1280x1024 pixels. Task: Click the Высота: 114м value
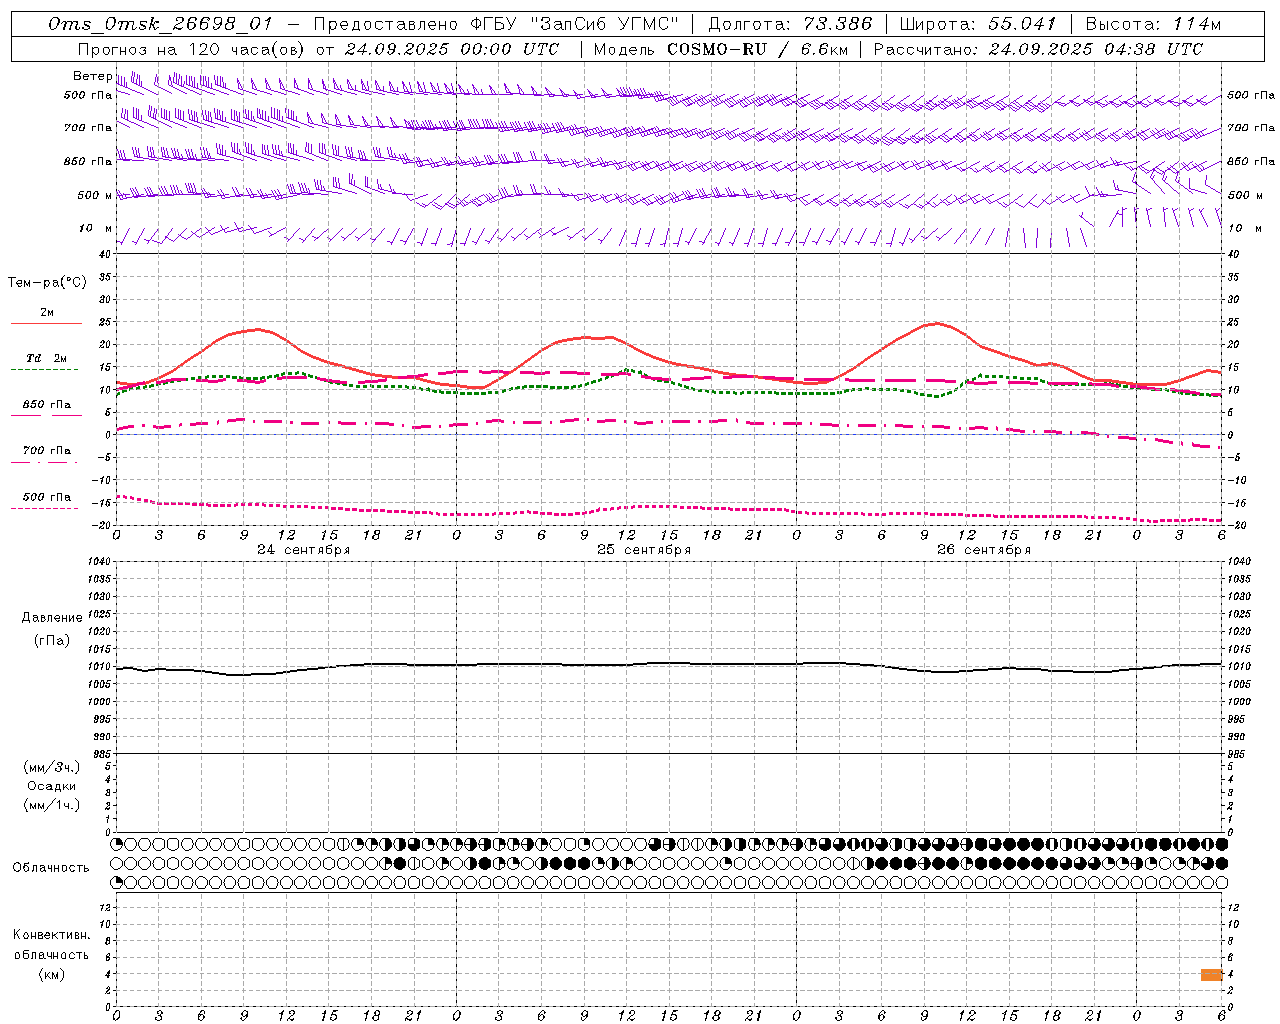coord(1153,24)
